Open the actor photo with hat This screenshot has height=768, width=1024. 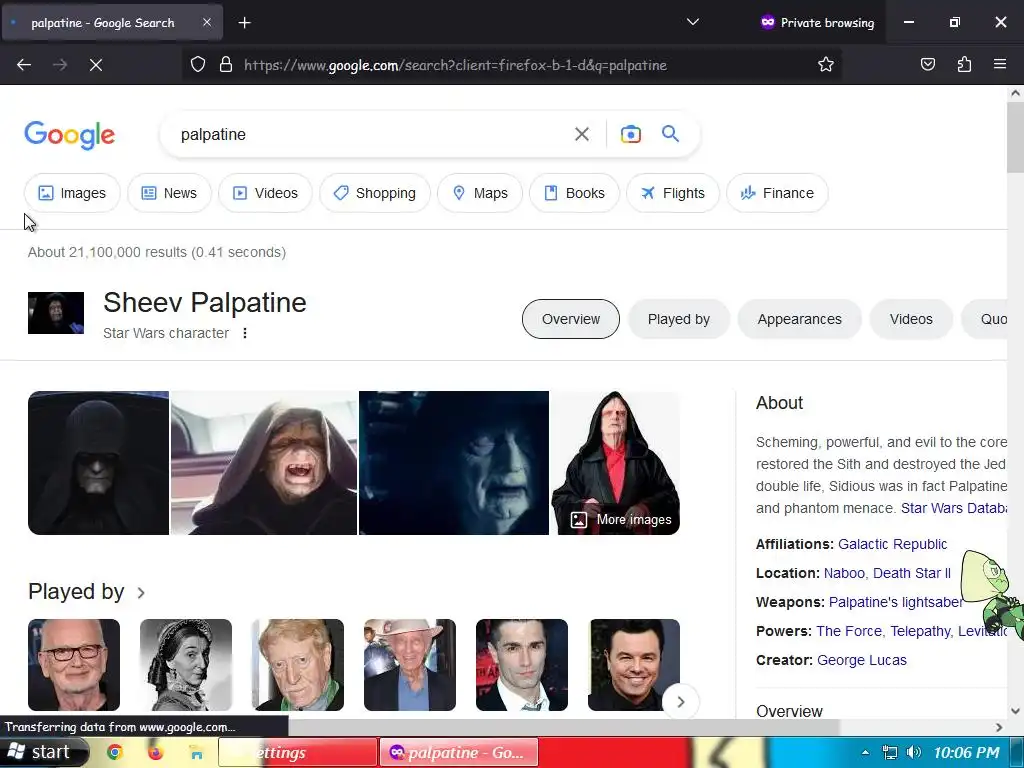point(409,665)
